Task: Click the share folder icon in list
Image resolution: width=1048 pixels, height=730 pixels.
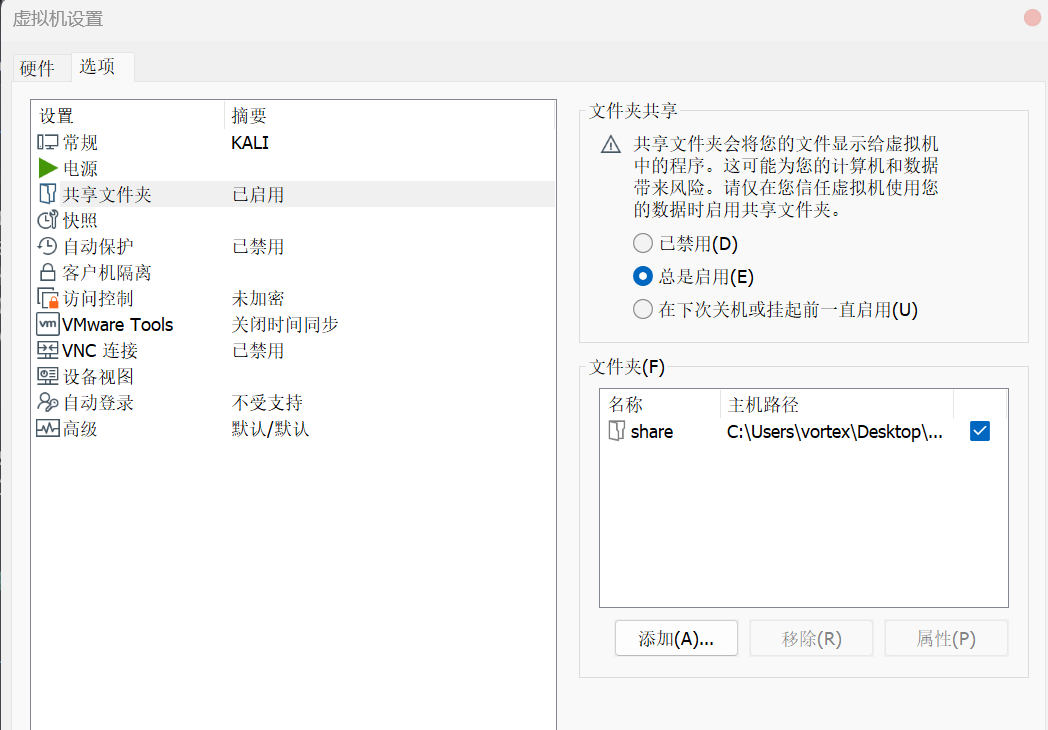Action: [616, 431]
